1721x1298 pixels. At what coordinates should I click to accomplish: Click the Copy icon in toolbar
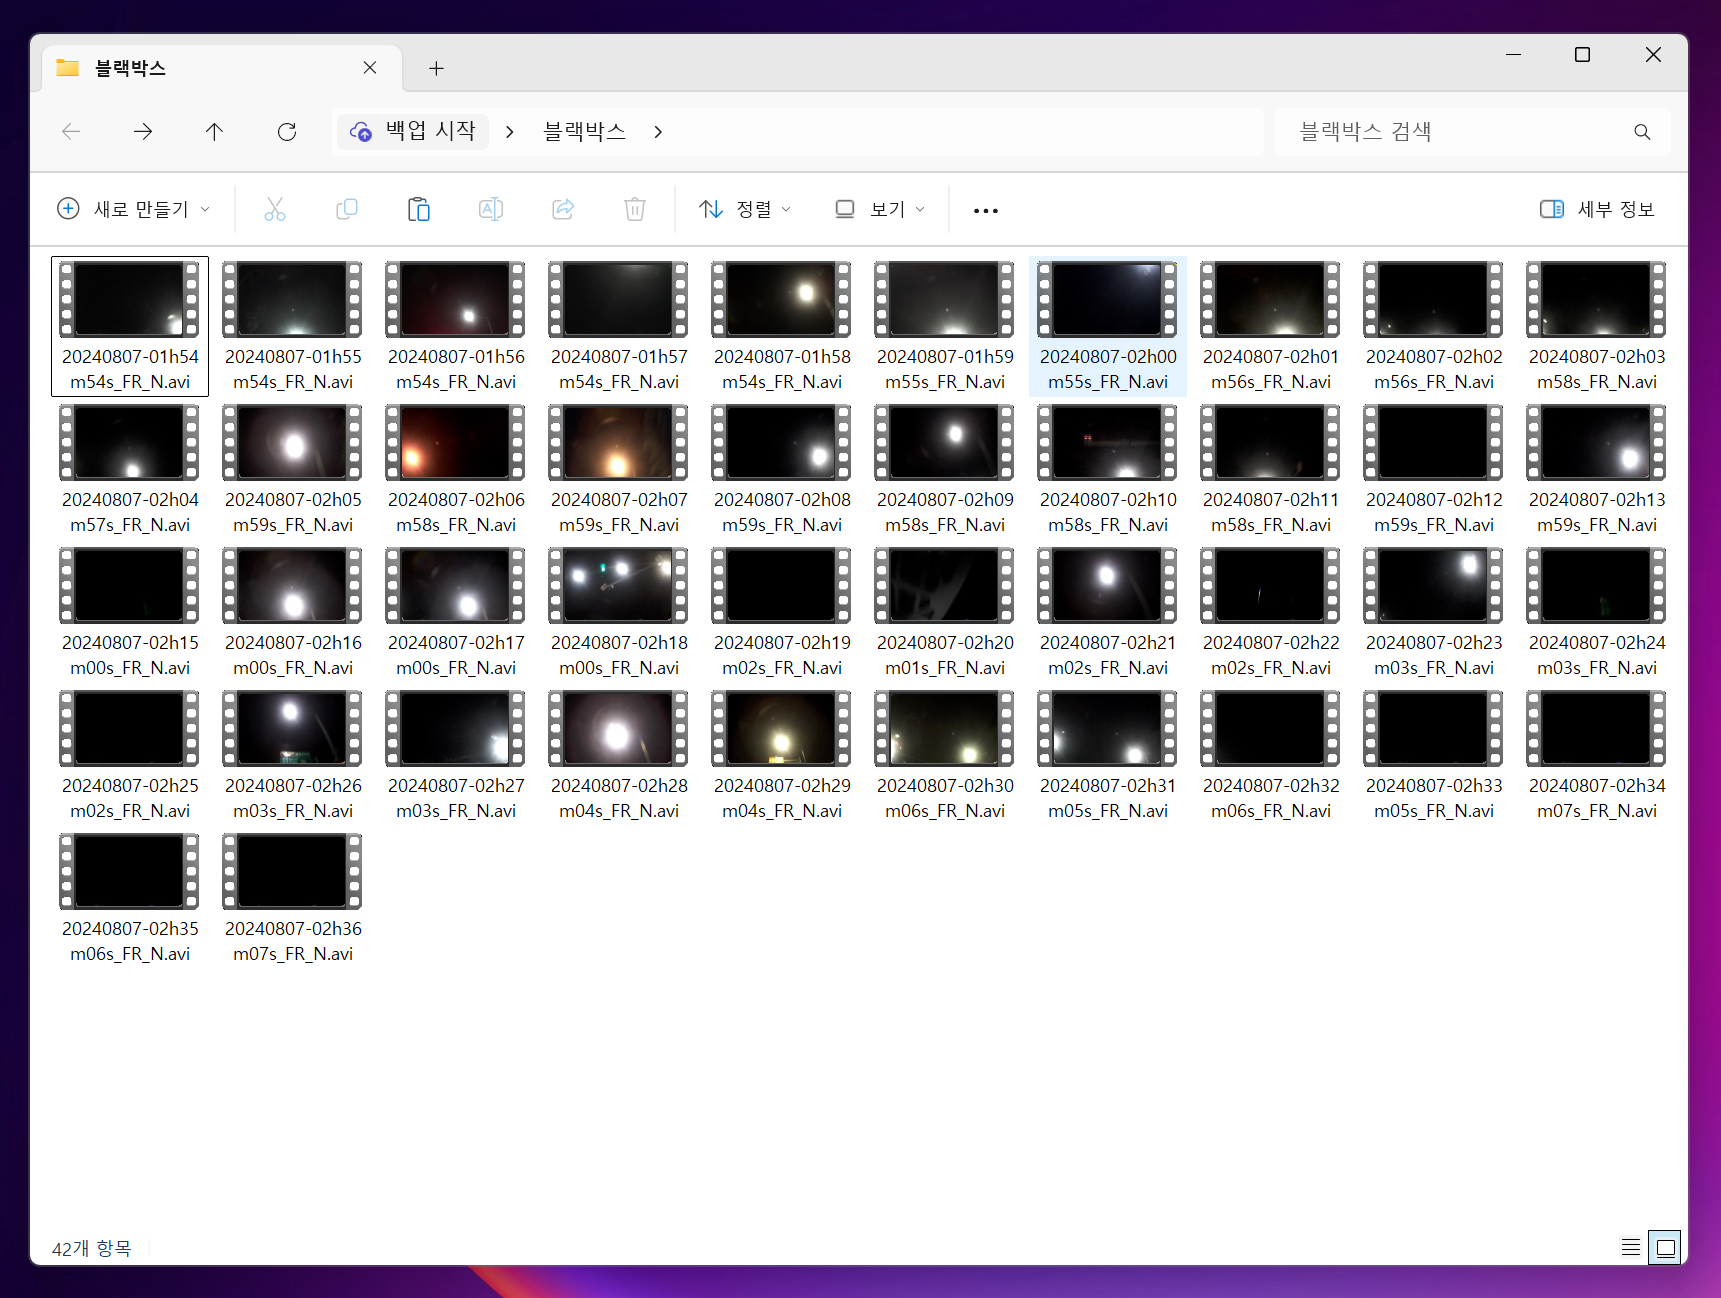tap(347, 209)
